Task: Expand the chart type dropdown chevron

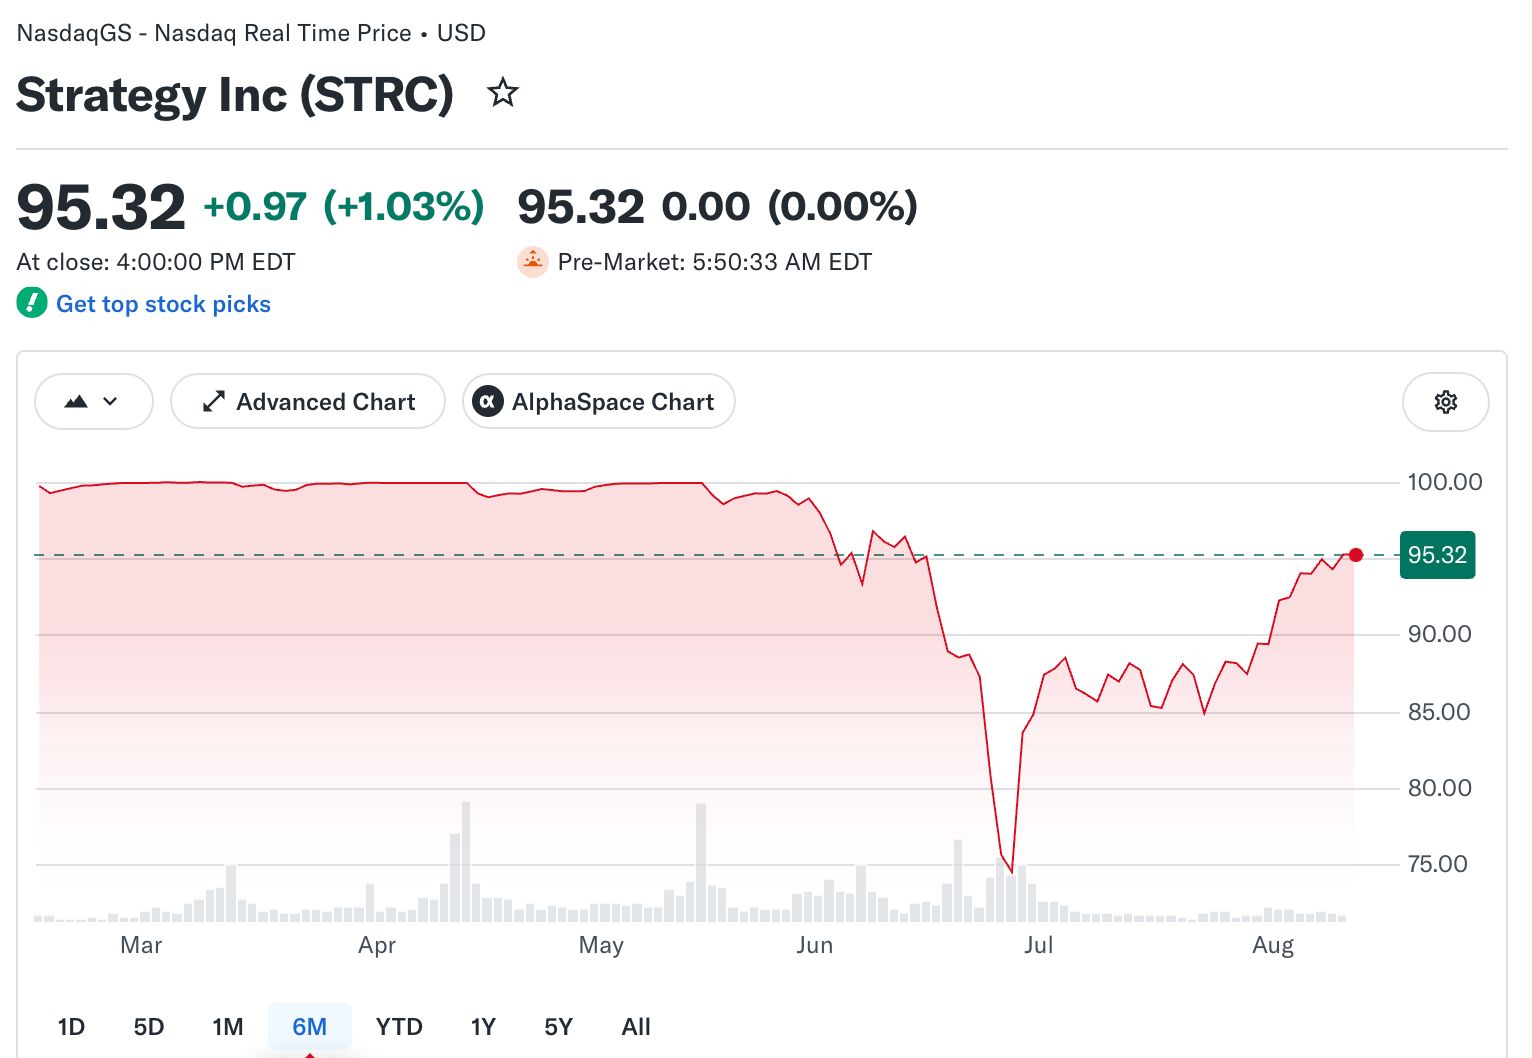Action: click(x=110, y=402)
